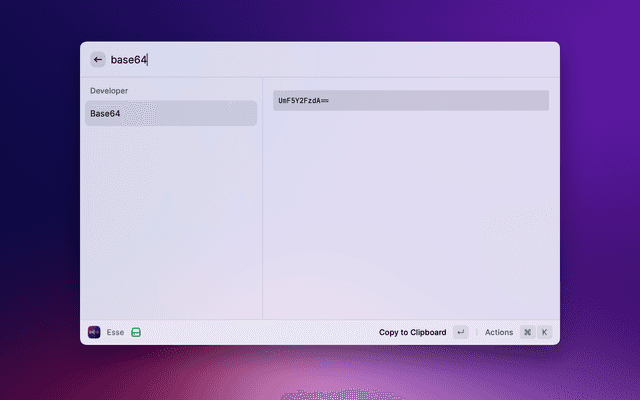Click the back arrow button
The width and height of the screenshot is (640, 400).
pos(97,60)
